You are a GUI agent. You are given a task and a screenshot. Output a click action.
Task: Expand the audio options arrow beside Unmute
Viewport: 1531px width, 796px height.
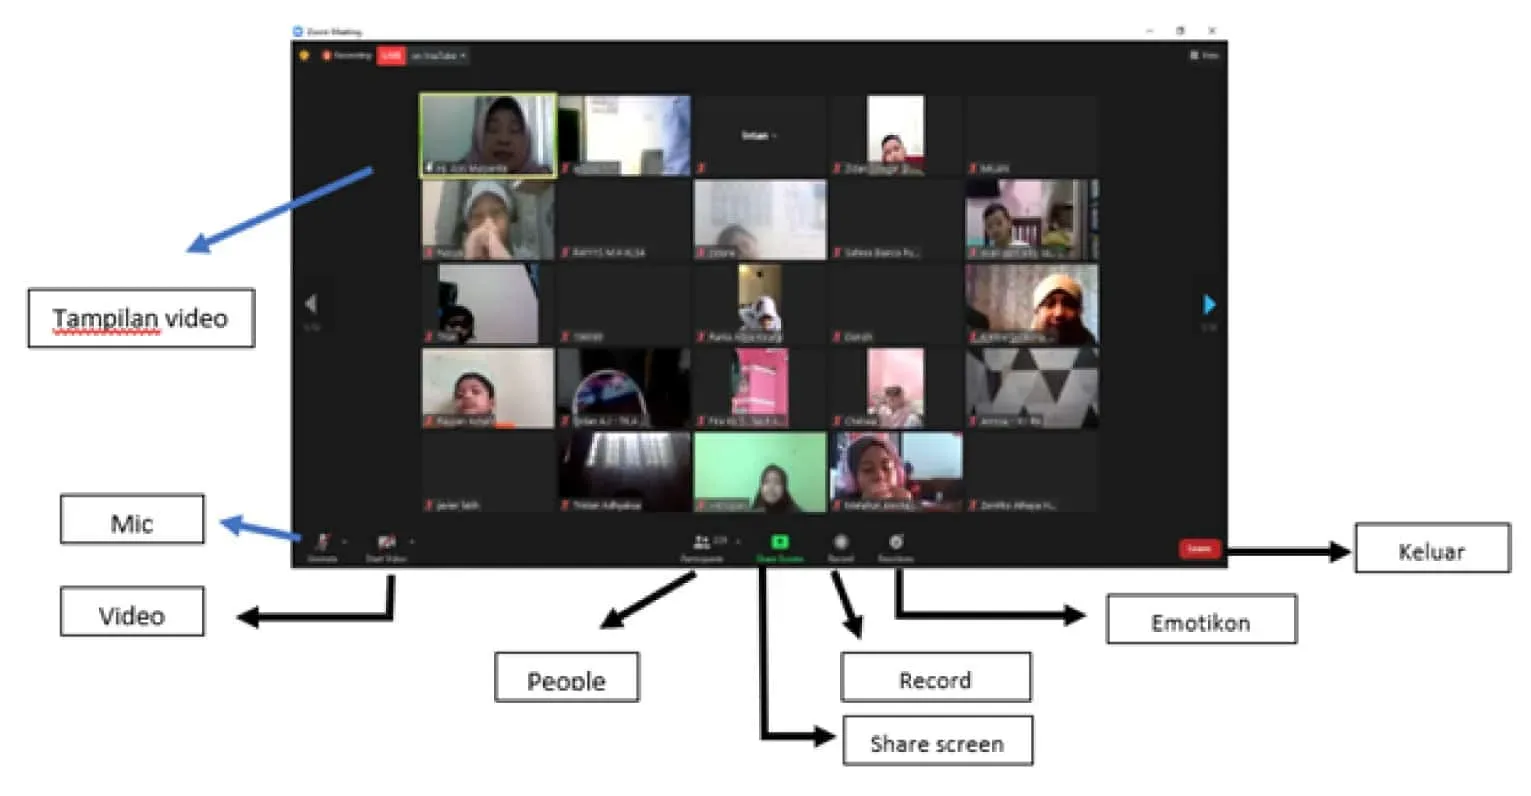(344, 542)
